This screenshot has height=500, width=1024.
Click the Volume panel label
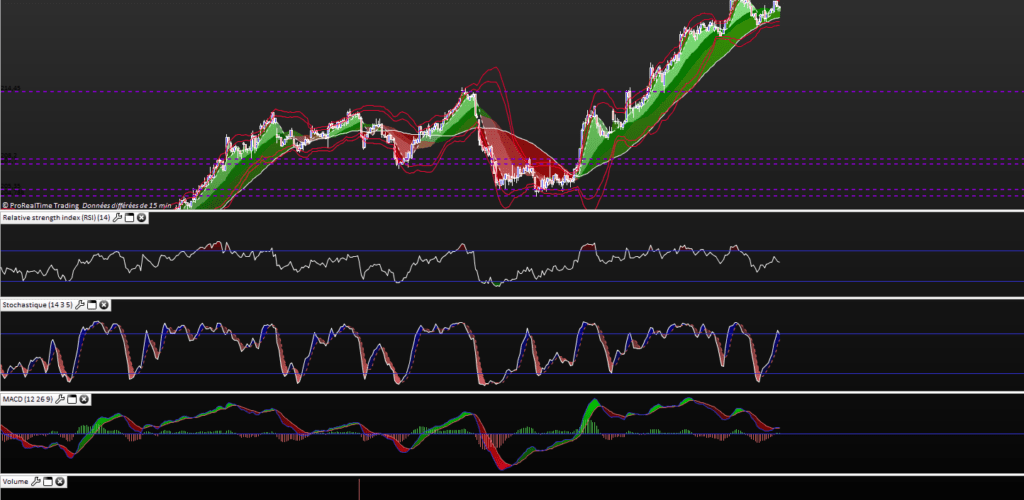click(16, 481)
